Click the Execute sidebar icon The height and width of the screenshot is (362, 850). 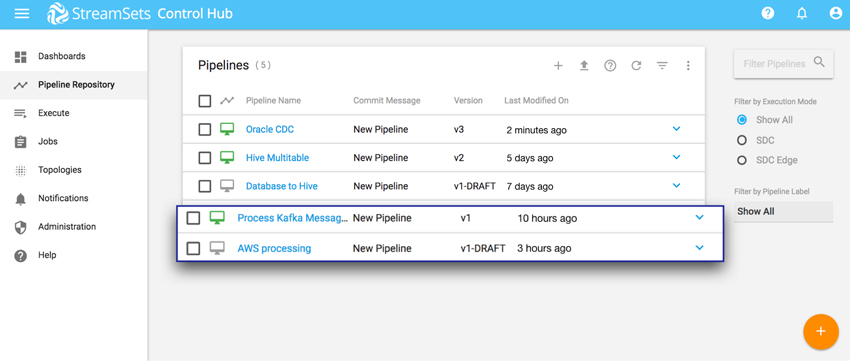[21, 113]
